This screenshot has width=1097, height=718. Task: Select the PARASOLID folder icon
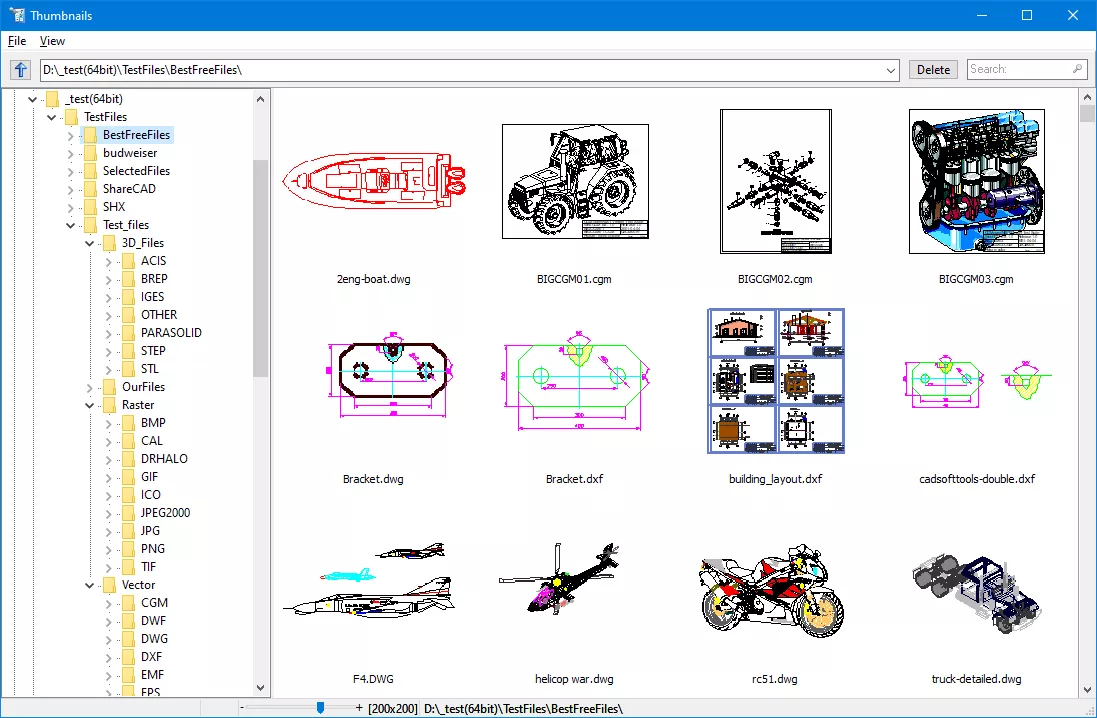coord(128,333)
